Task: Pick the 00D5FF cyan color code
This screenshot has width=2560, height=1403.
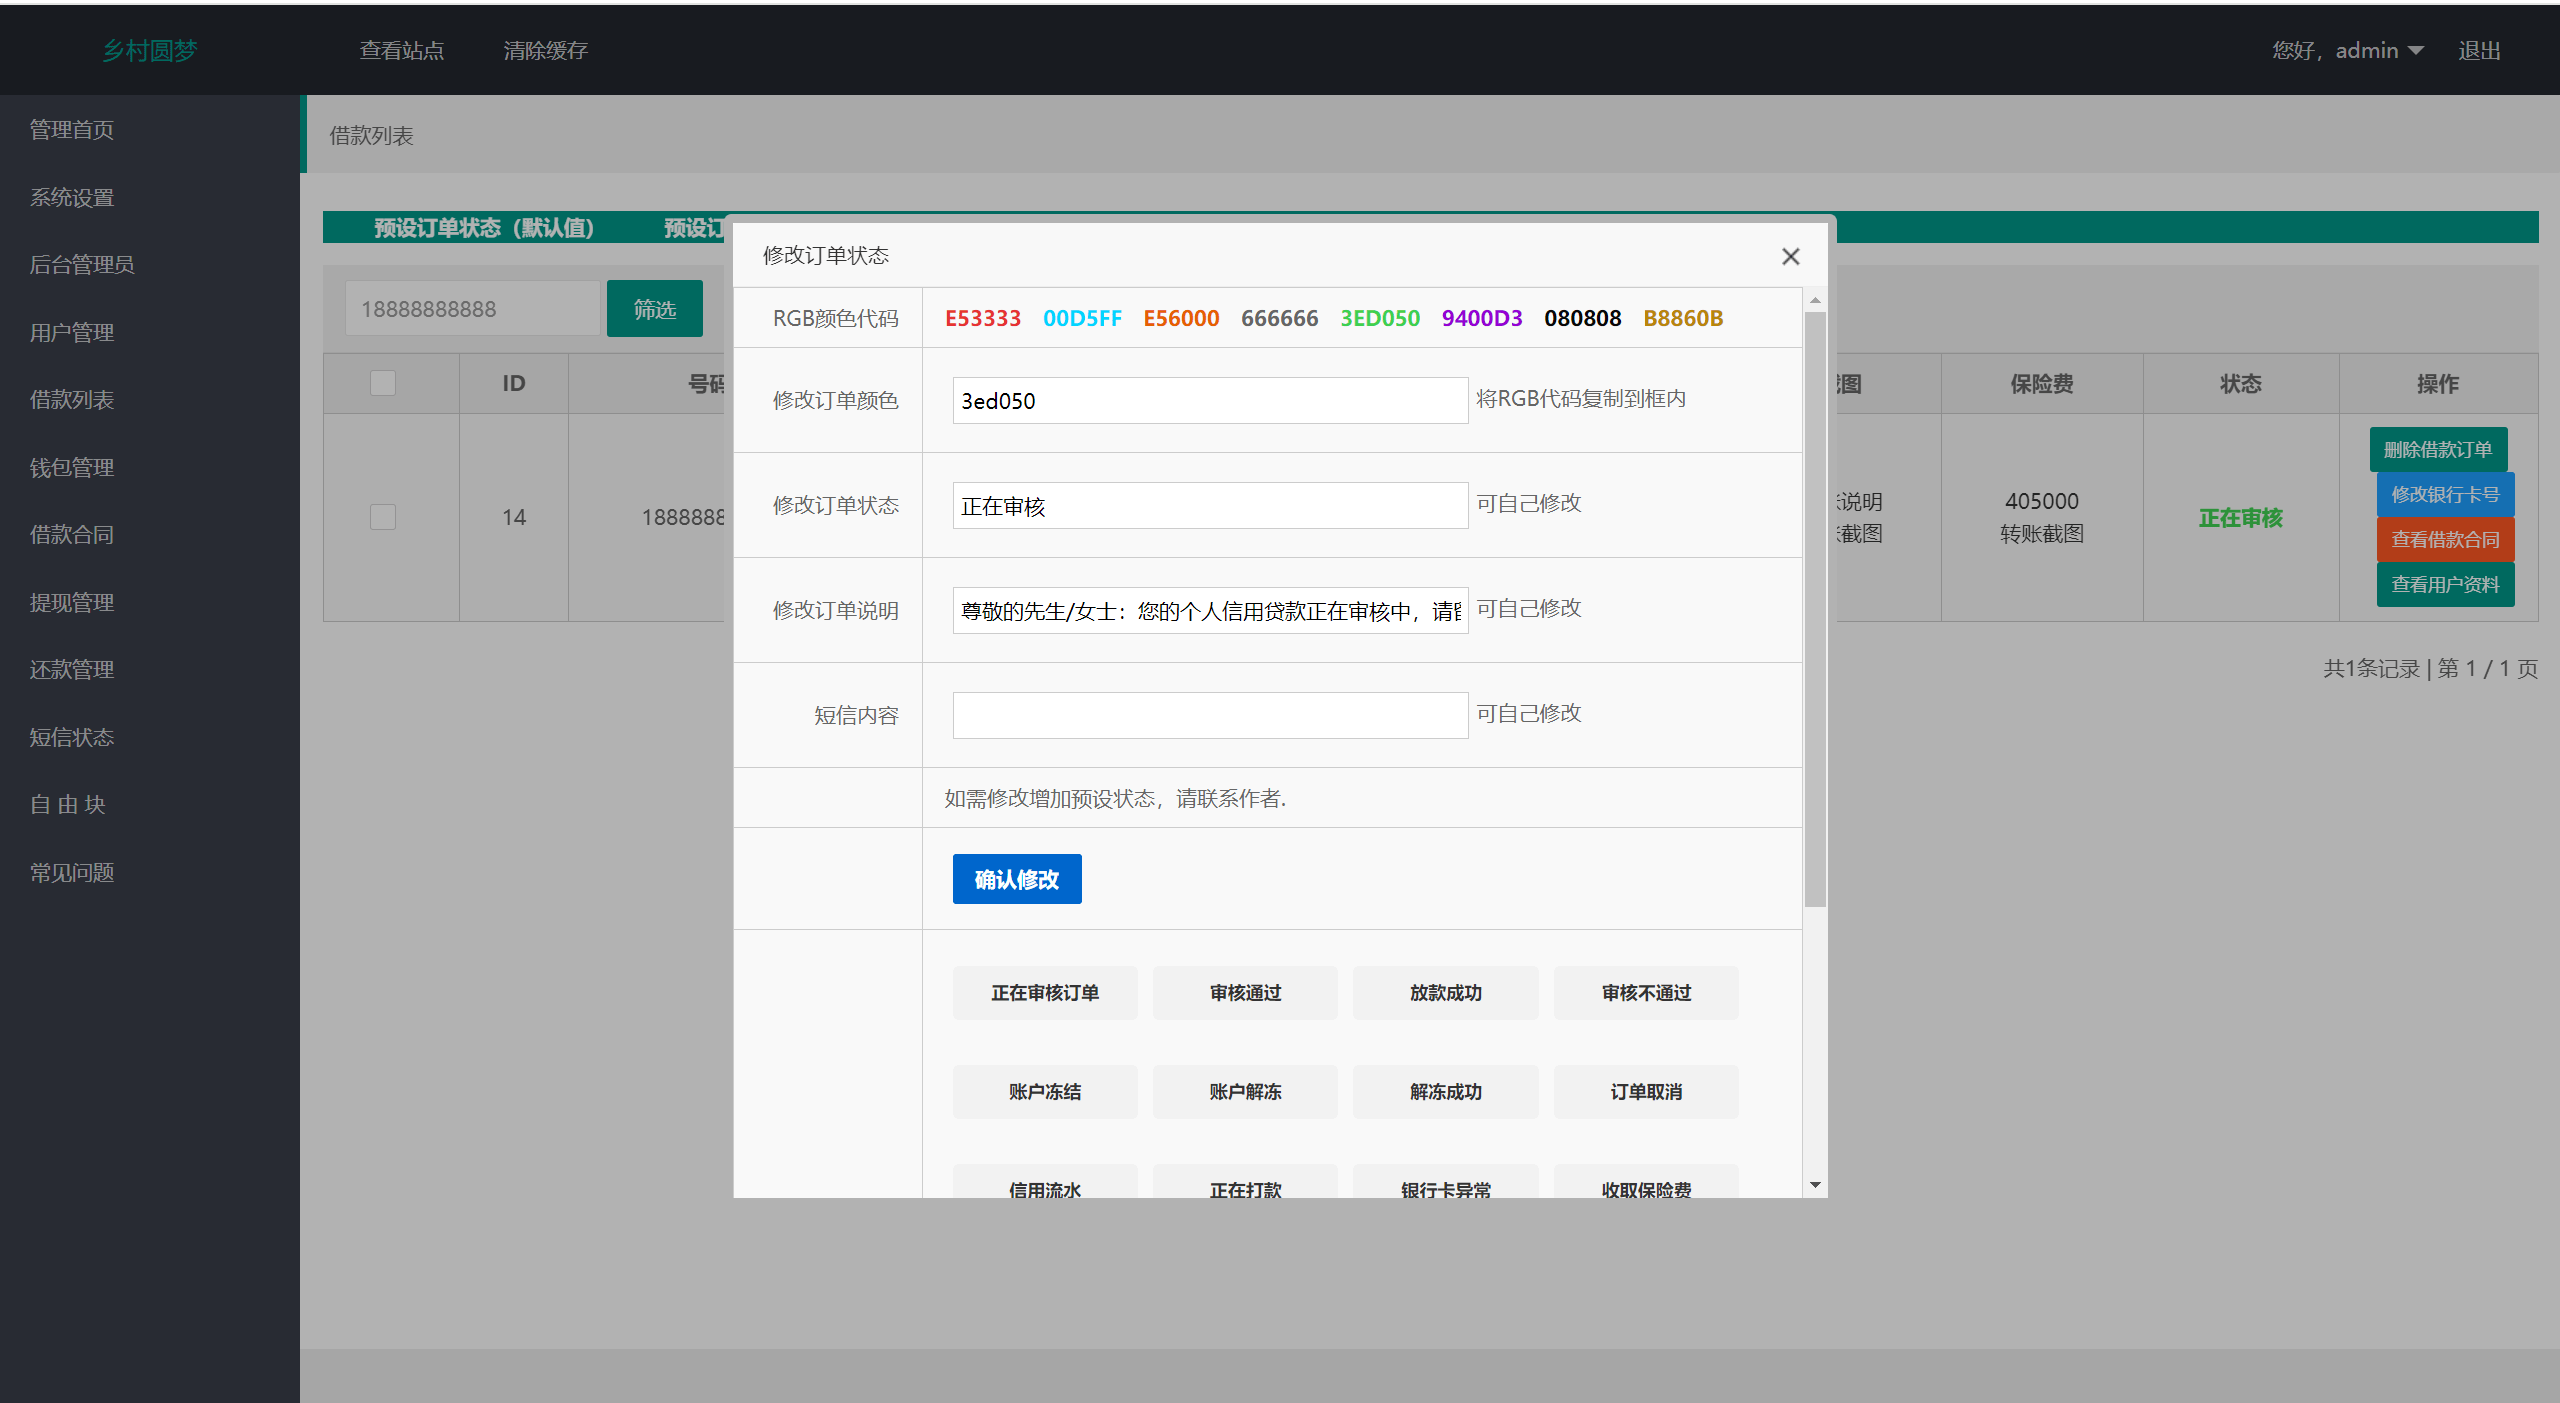Action: coord(1082,318)
